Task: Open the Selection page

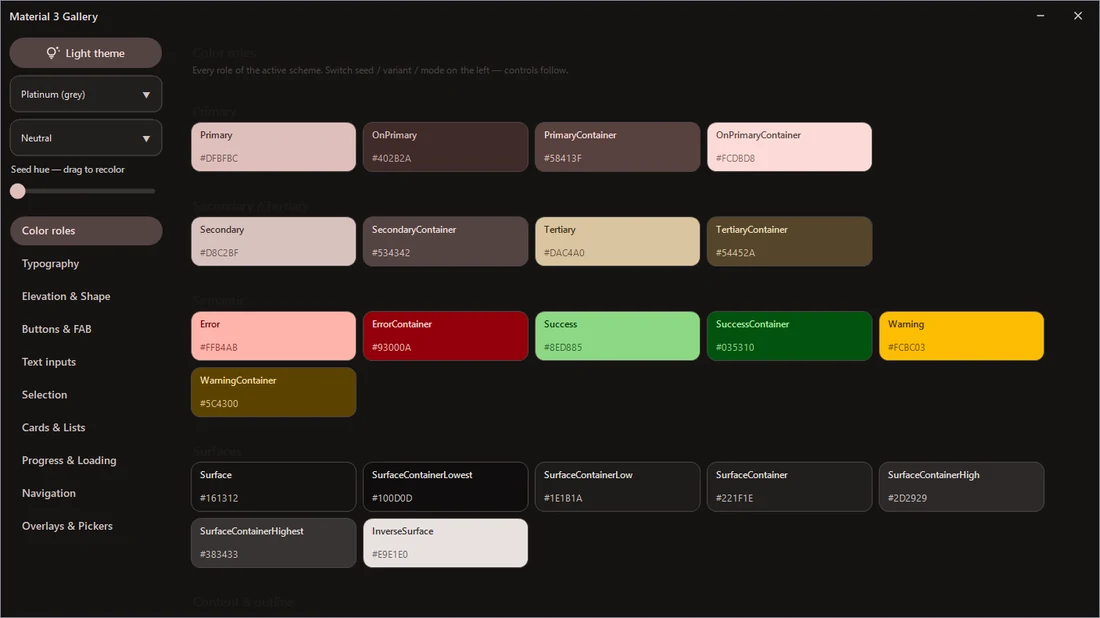Action: (x=86, y=395)
